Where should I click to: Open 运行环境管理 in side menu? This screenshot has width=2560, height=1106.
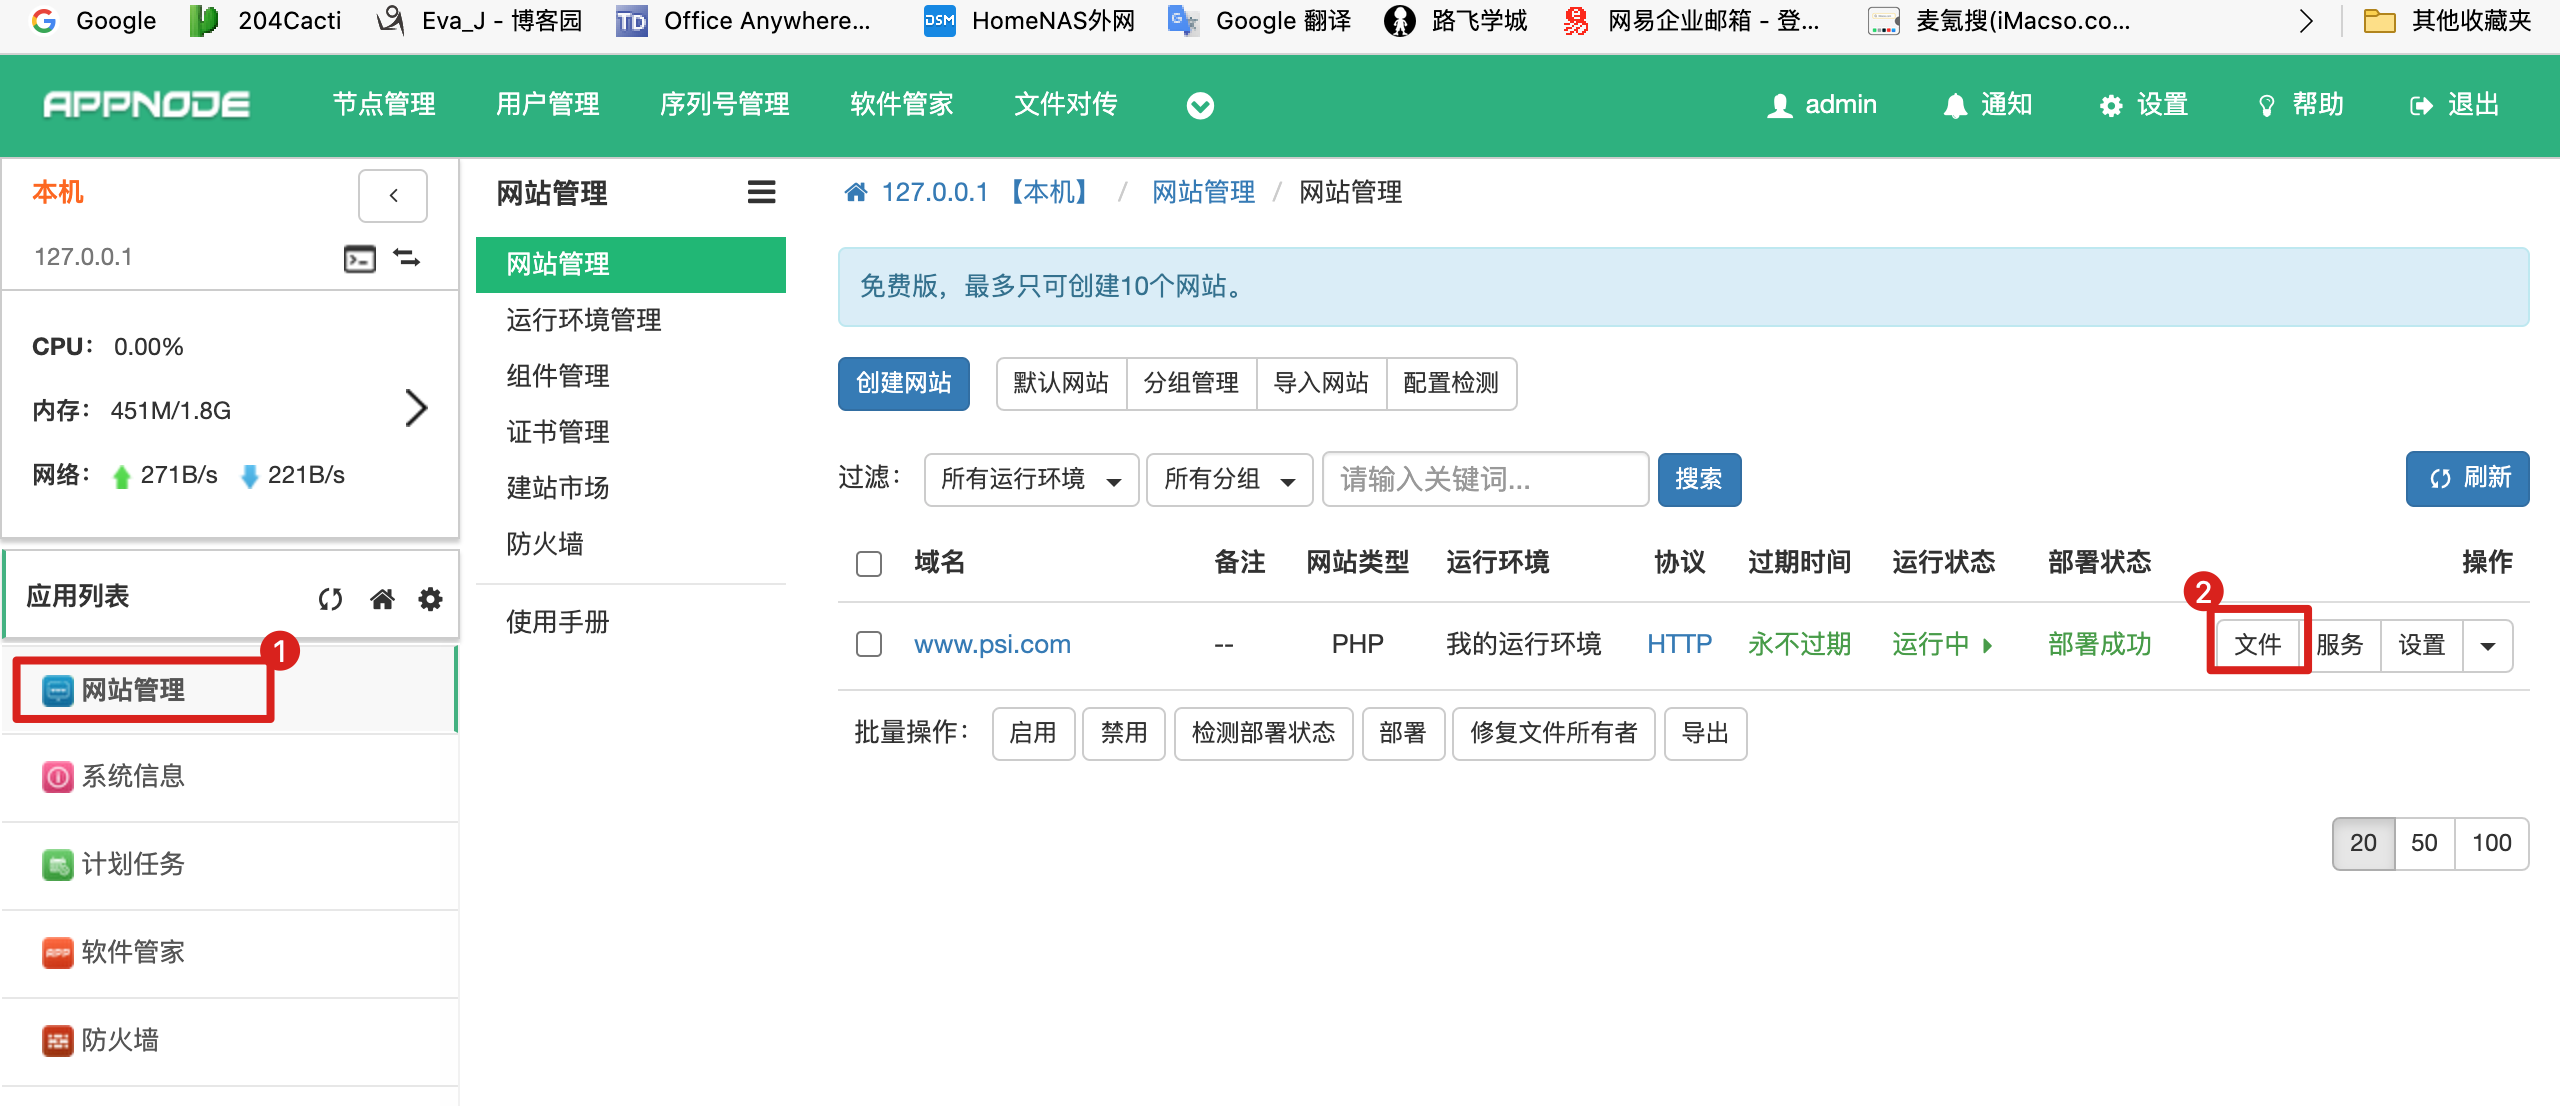pos(583,320)
